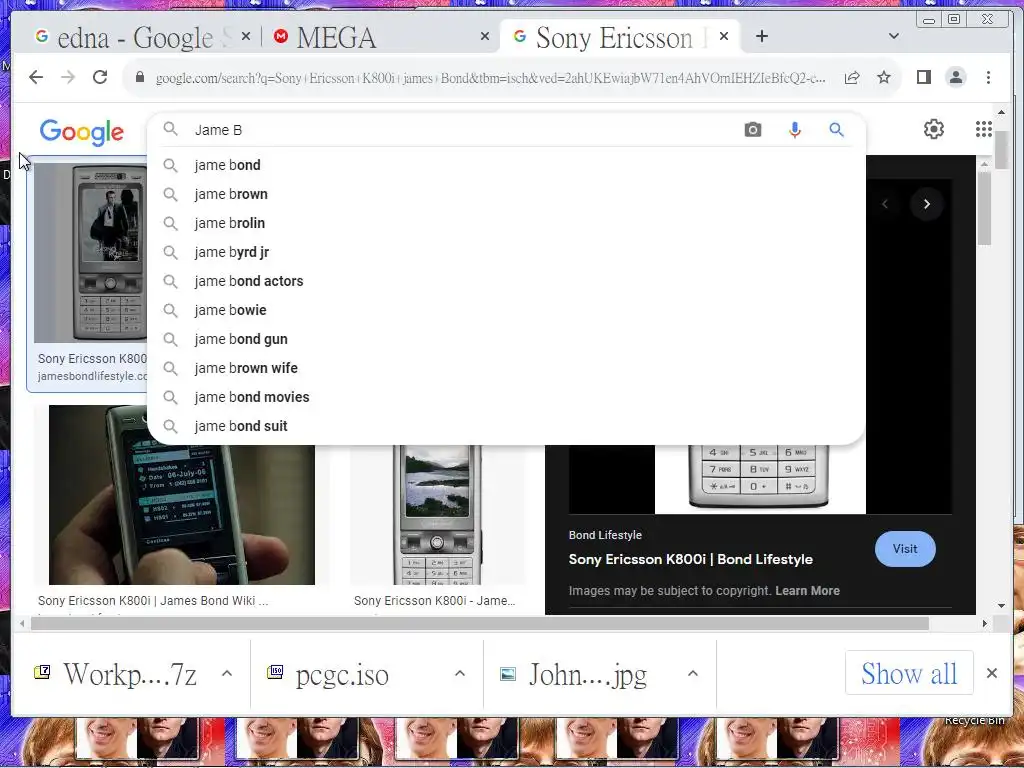The image size is (1024, 768).
Task: Open the Learn More copyright link
Action: click(807, 591)
